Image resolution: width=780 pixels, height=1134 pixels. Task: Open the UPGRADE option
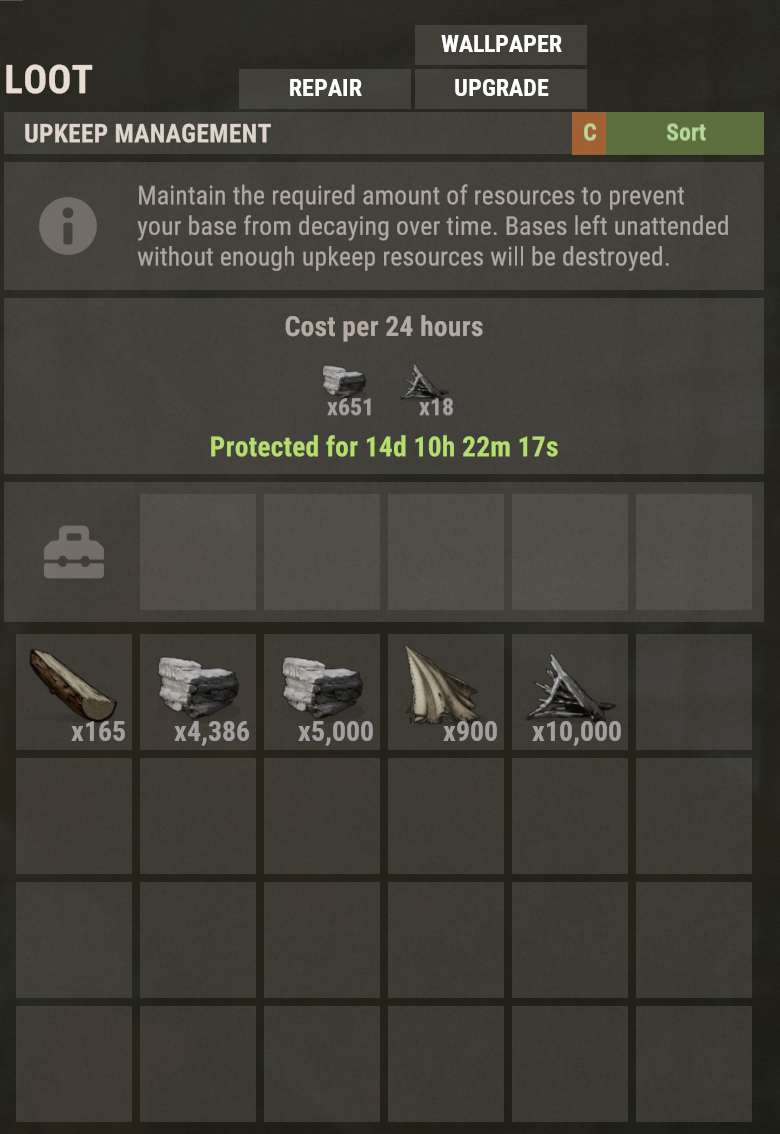pyautogui.click(x=501, y=88)
